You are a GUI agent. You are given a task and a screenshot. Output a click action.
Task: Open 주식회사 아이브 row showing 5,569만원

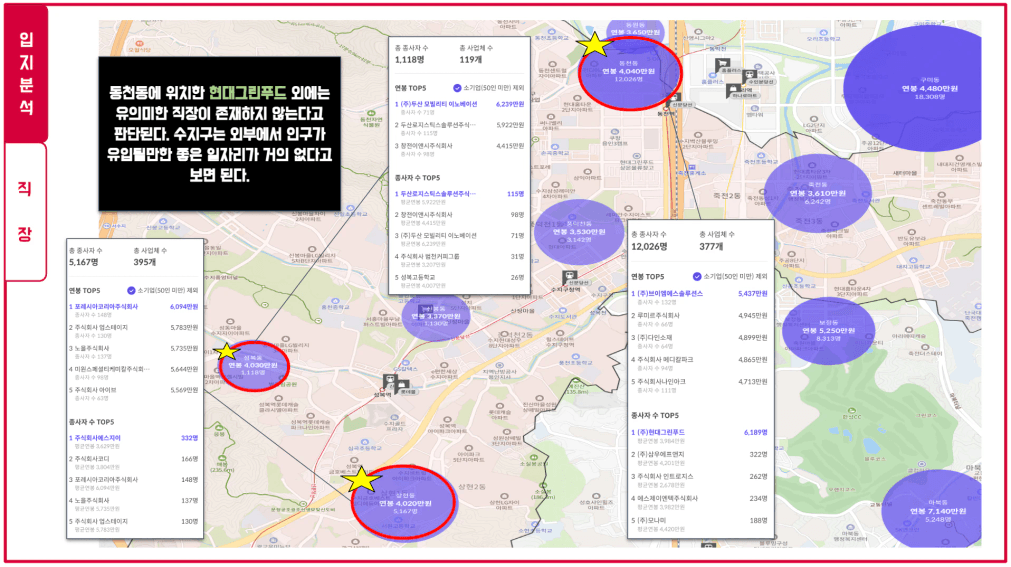click(x=133, y=393)
